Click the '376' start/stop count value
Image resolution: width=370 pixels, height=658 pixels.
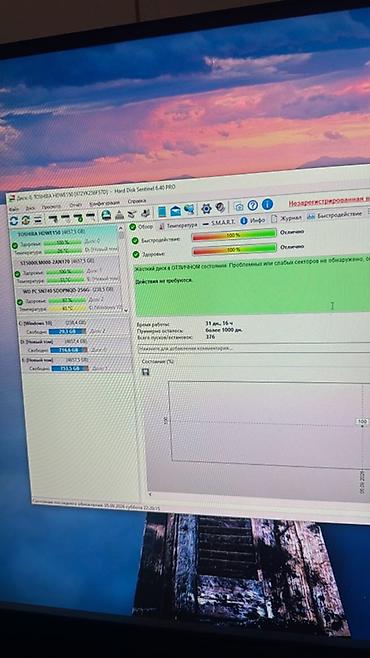[211, 336]
